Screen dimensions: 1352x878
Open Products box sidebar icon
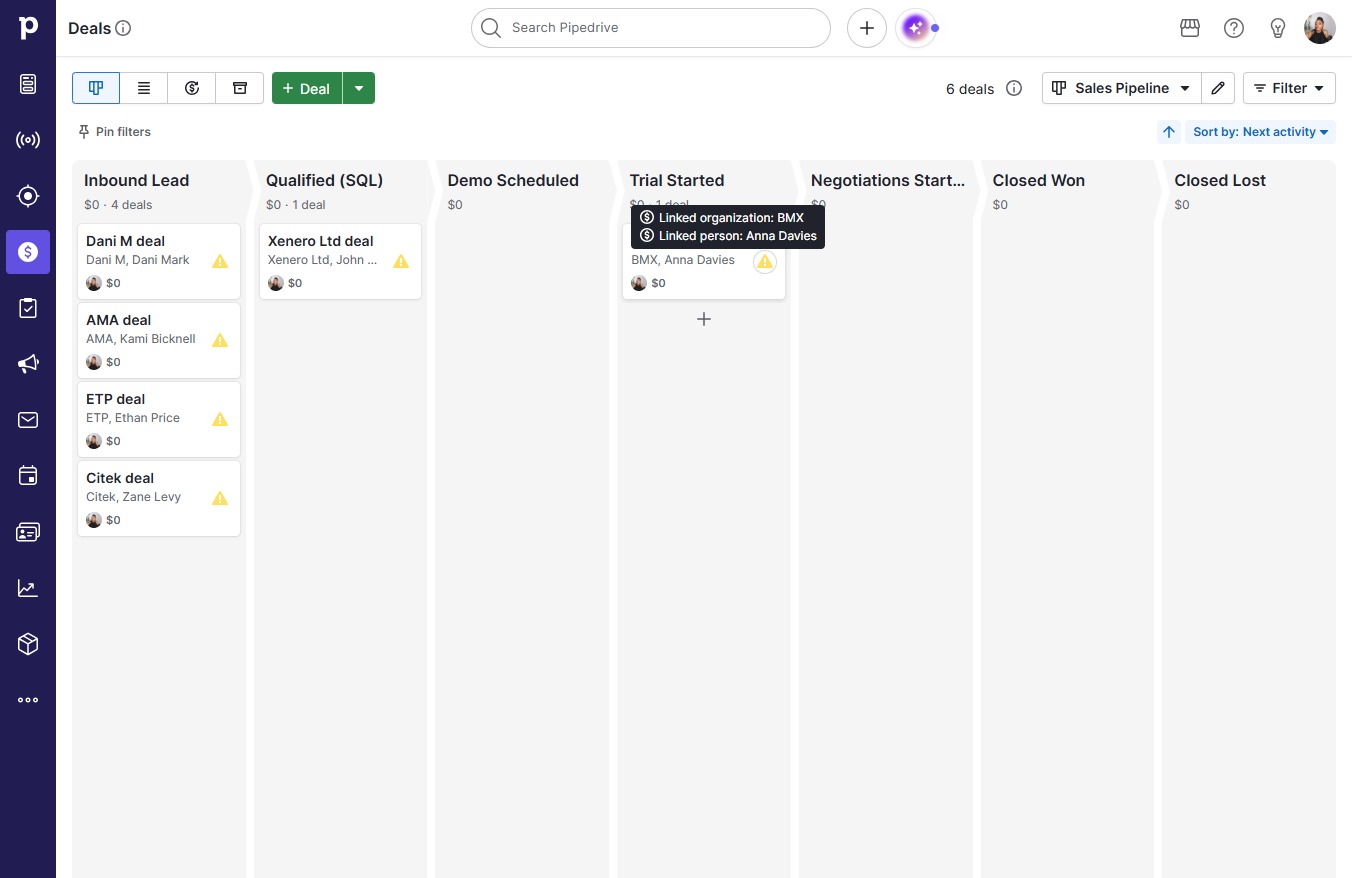click(28, 644)
